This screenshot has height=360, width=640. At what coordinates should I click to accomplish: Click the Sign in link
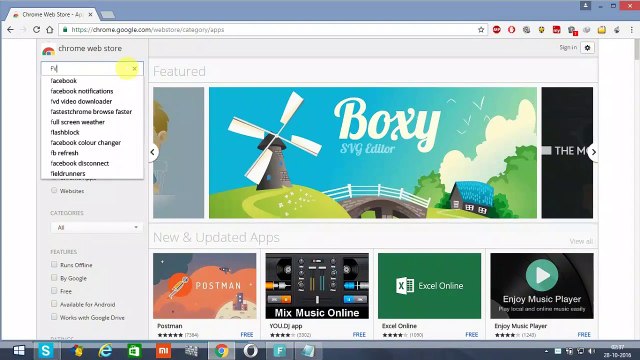point(568,47)
